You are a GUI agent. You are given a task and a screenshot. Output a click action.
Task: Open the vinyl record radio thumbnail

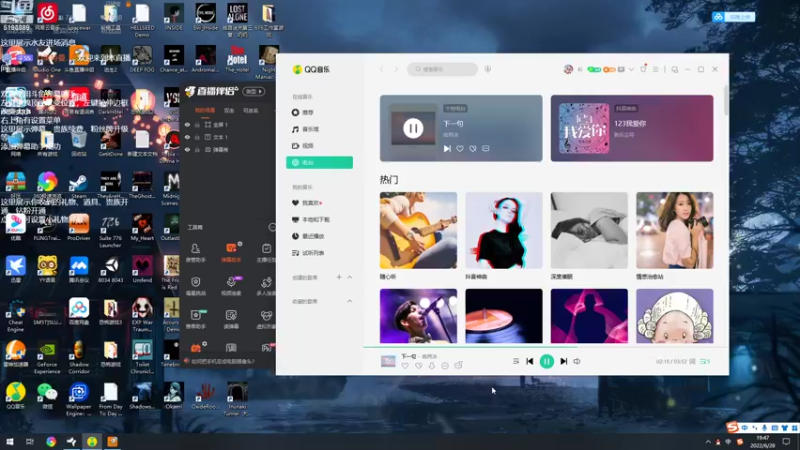point(504,316)
